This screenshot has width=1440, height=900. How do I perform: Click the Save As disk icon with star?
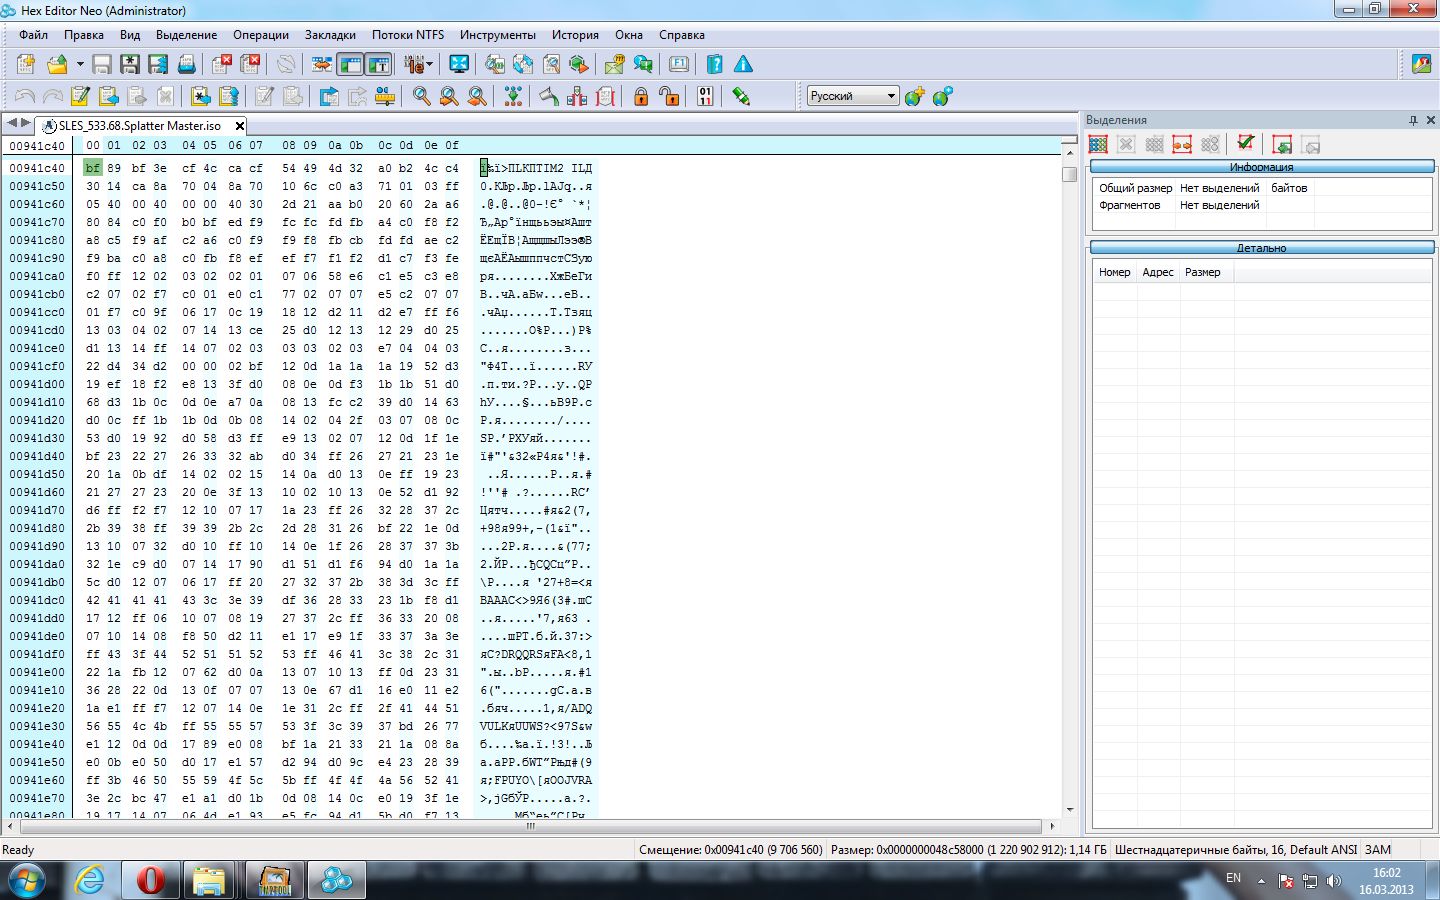pyautogui.click(x=130, y=64)
